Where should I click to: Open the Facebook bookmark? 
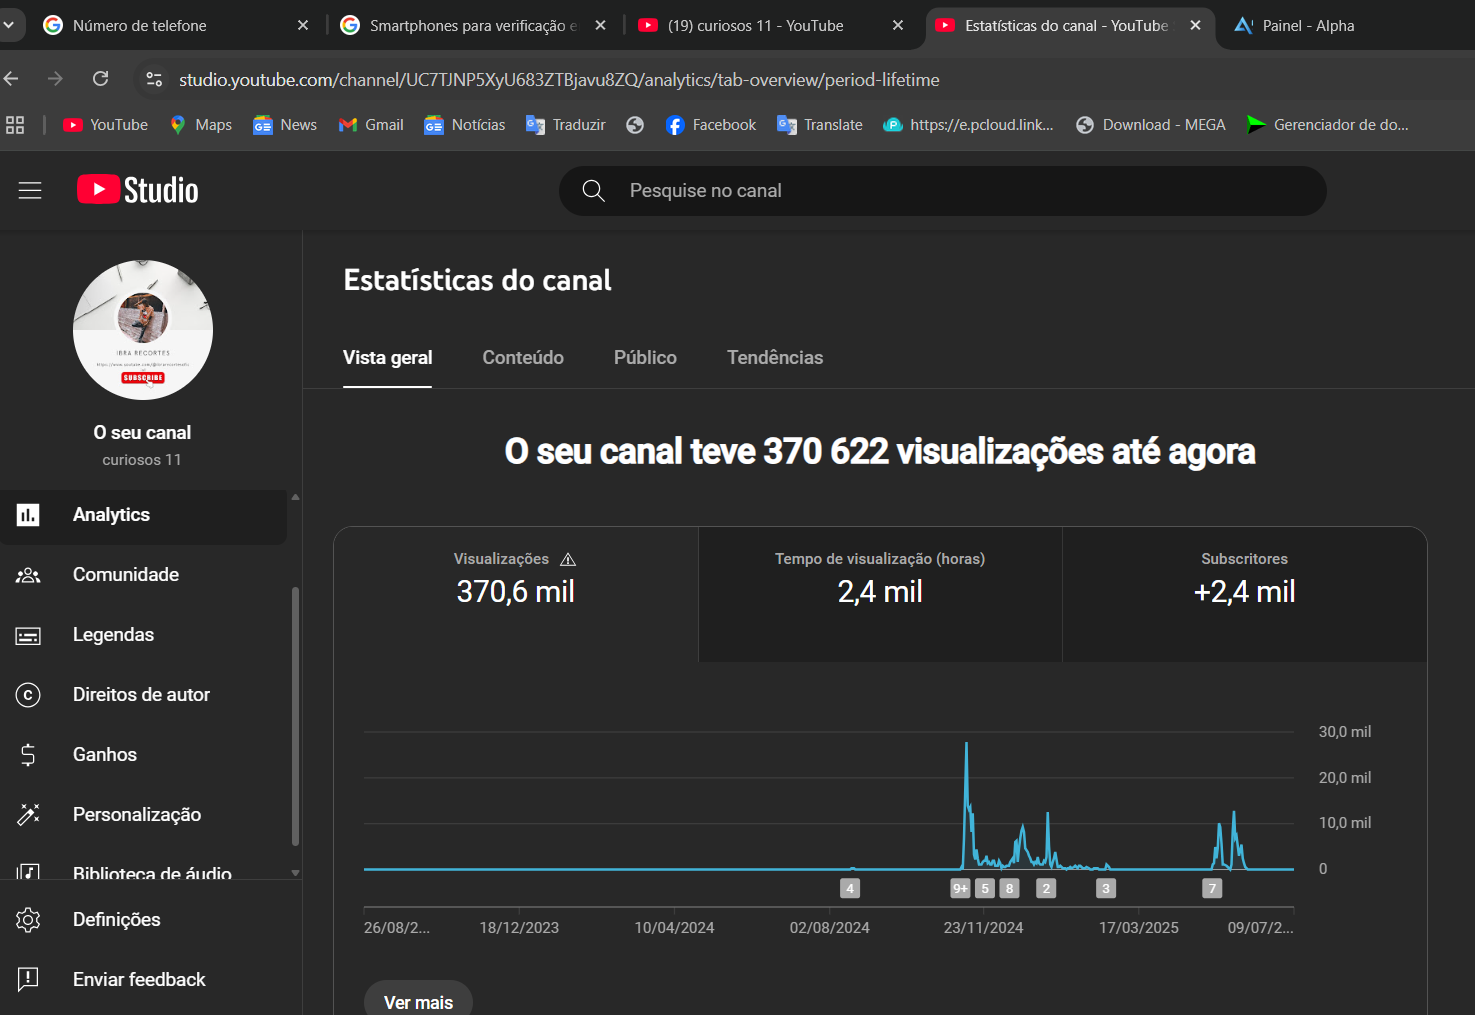point(711,125)
